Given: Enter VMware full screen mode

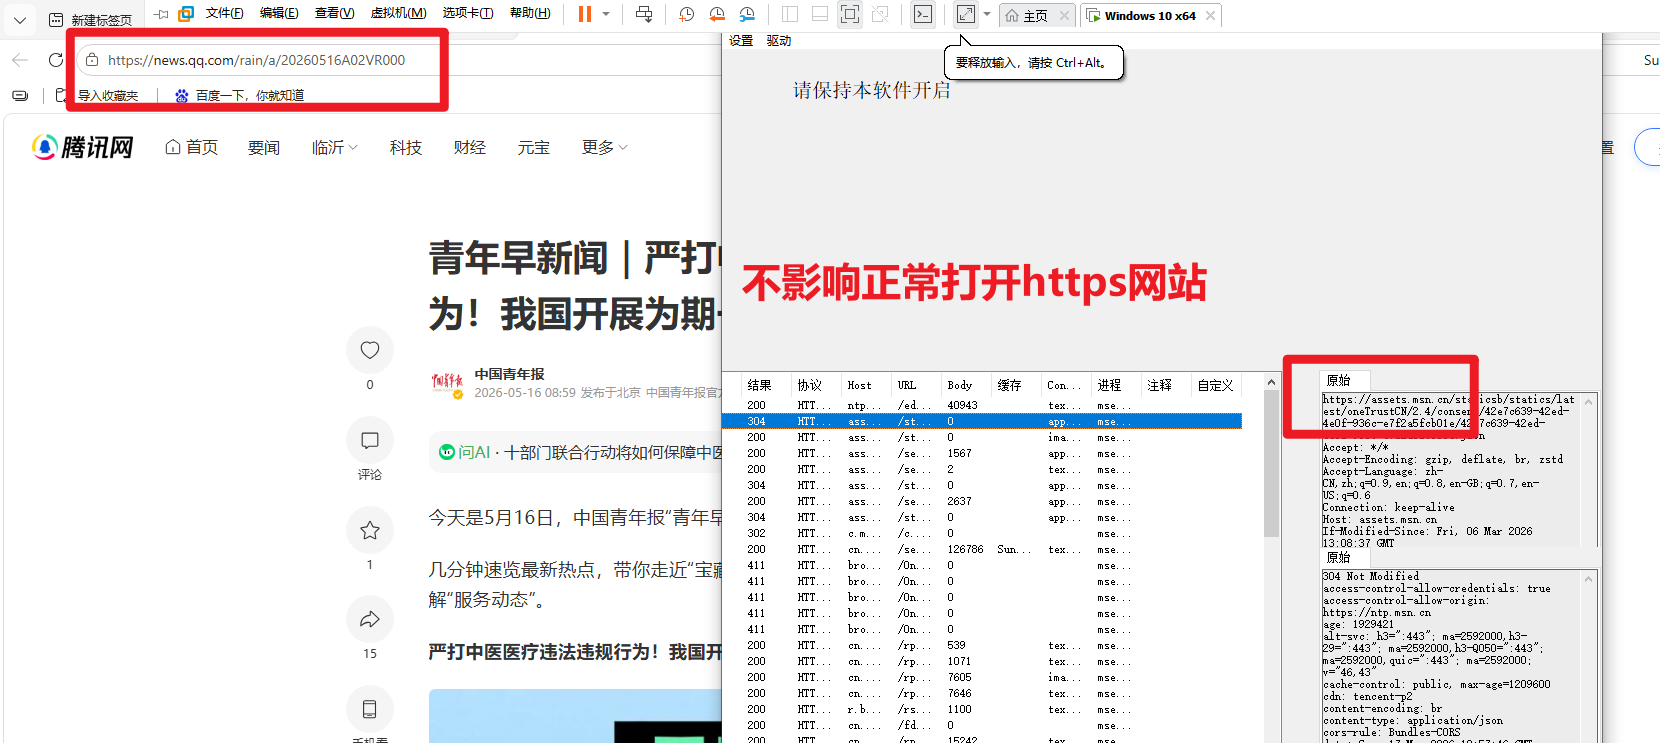Looking at the screenshot, I should tap(849, 14).
